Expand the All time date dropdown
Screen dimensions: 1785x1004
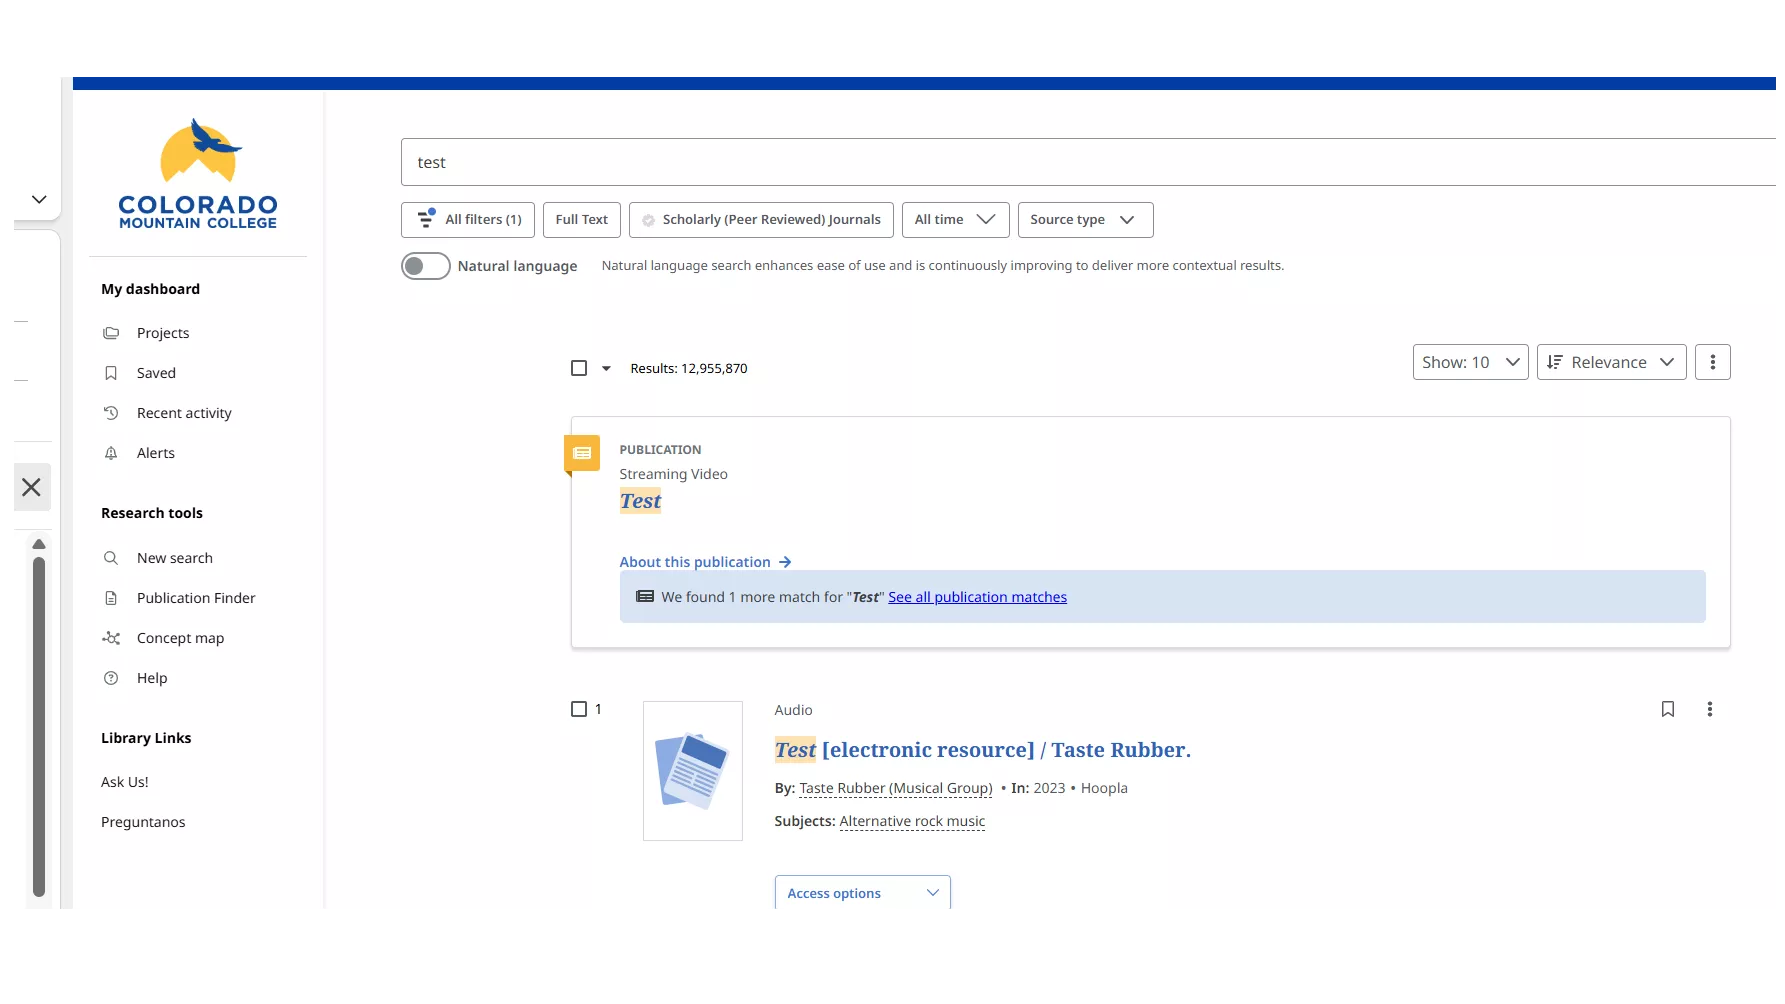click(954, 220)
